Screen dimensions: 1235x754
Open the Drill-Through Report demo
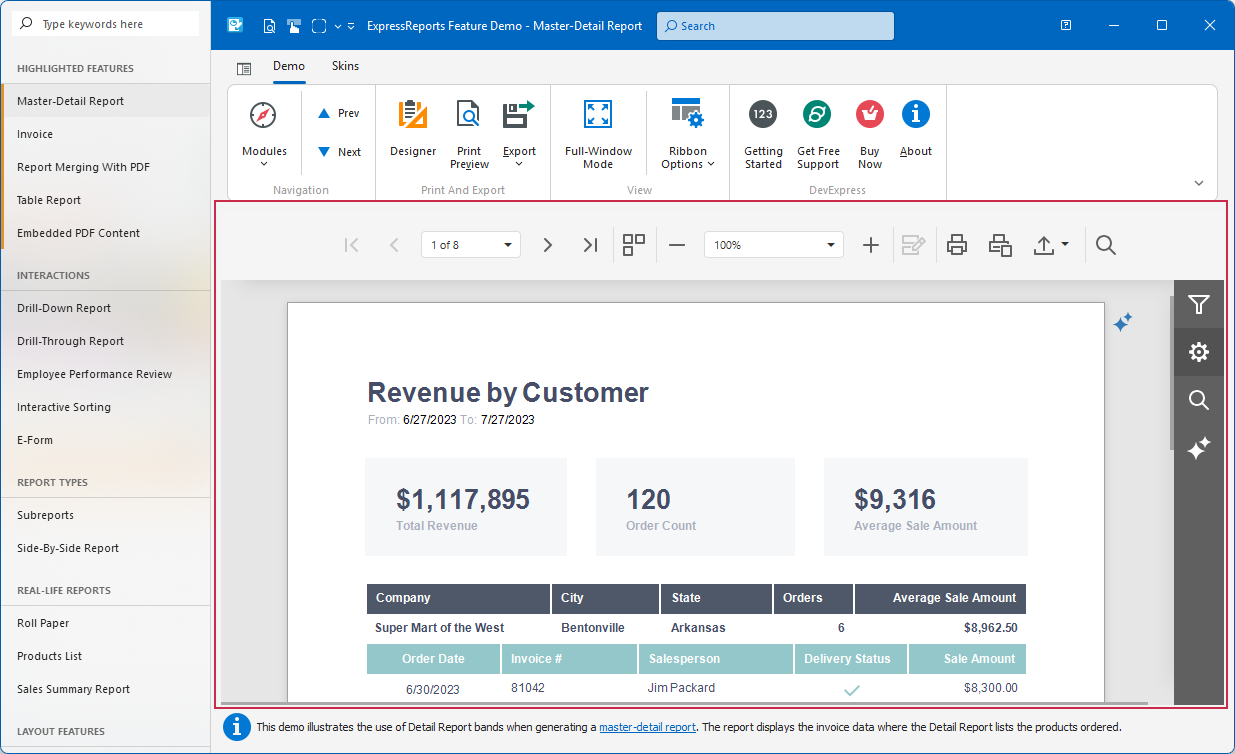click(x=106, y=341)
